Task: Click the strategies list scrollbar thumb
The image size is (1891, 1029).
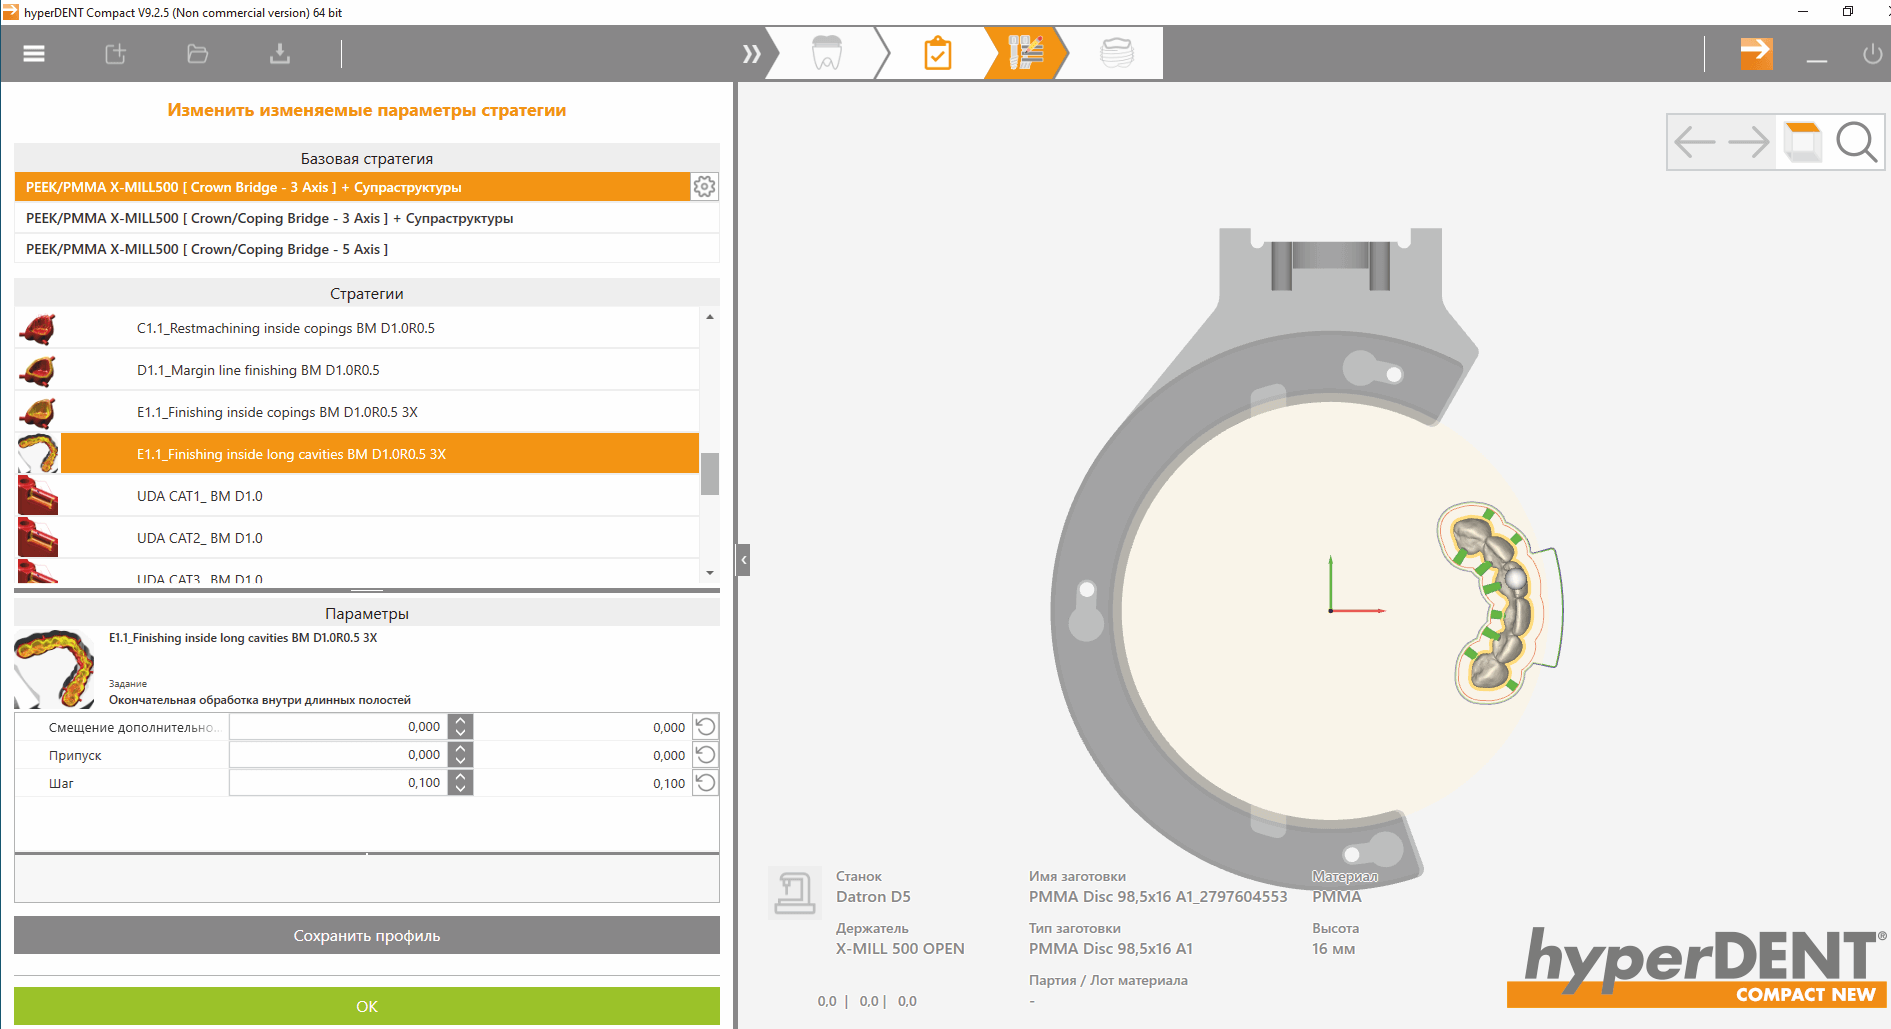Action: click(x=710, y=474)
